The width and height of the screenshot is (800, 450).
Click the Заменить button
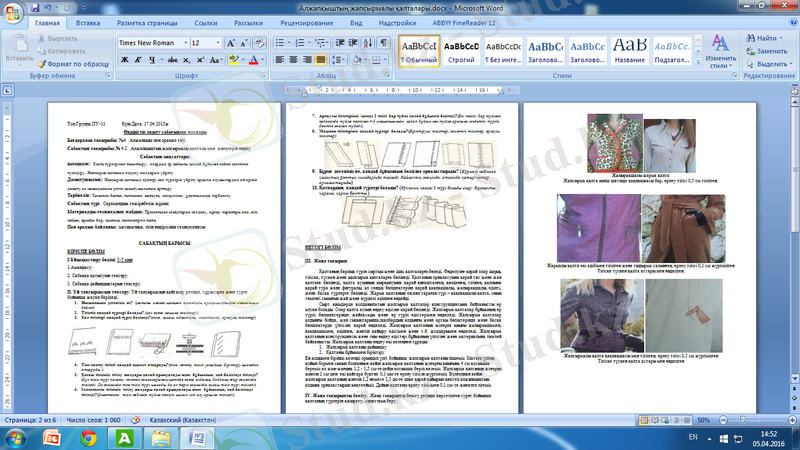coord(763,50)
